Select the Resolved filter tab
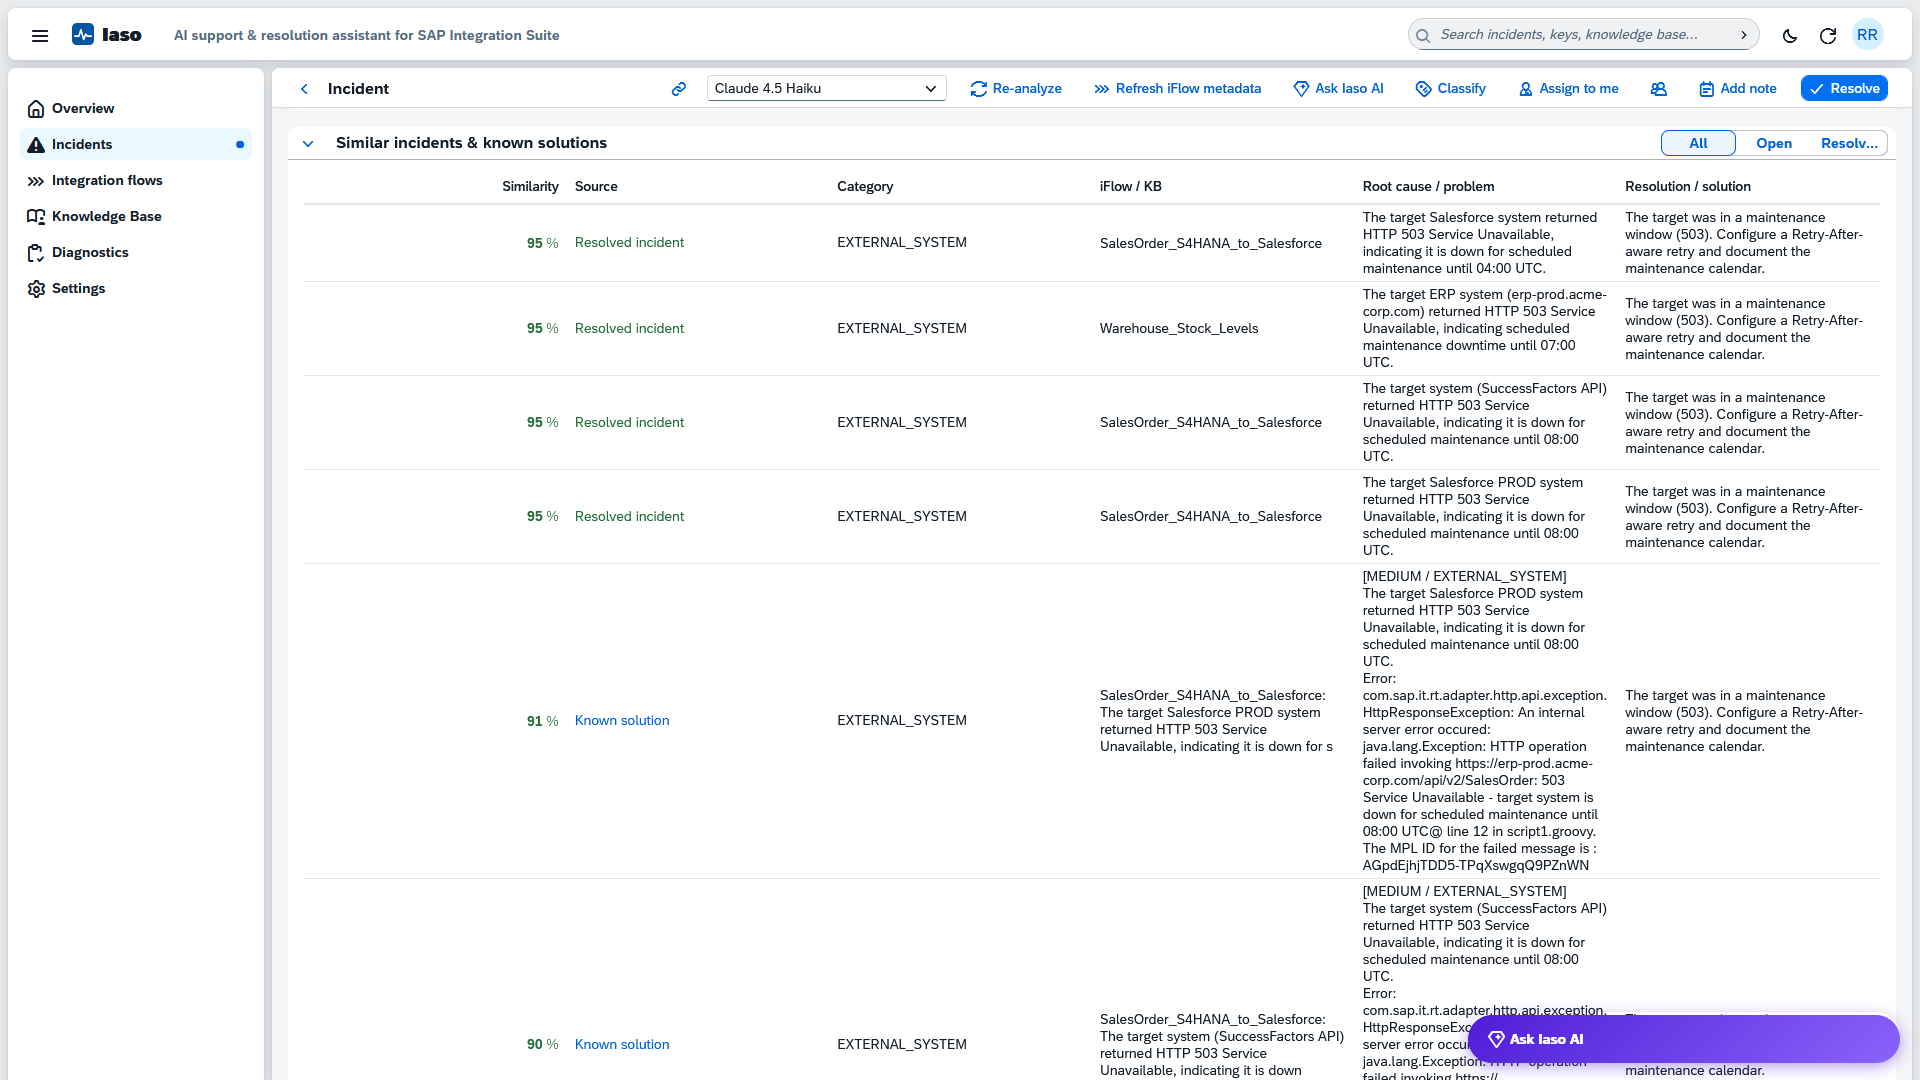This screenshot has width=1920, height=1080. click(1849, 144)
